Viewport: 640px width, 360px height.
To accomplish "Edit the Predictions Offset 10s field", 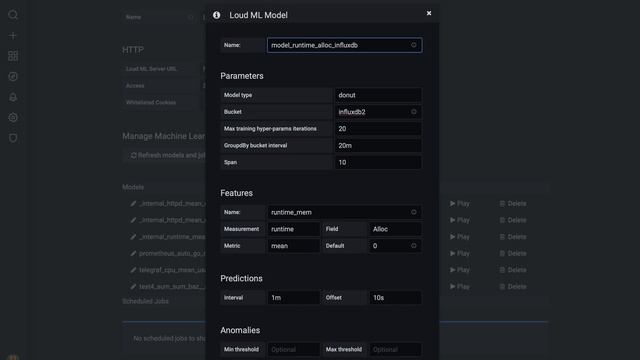I will [395, 298].
